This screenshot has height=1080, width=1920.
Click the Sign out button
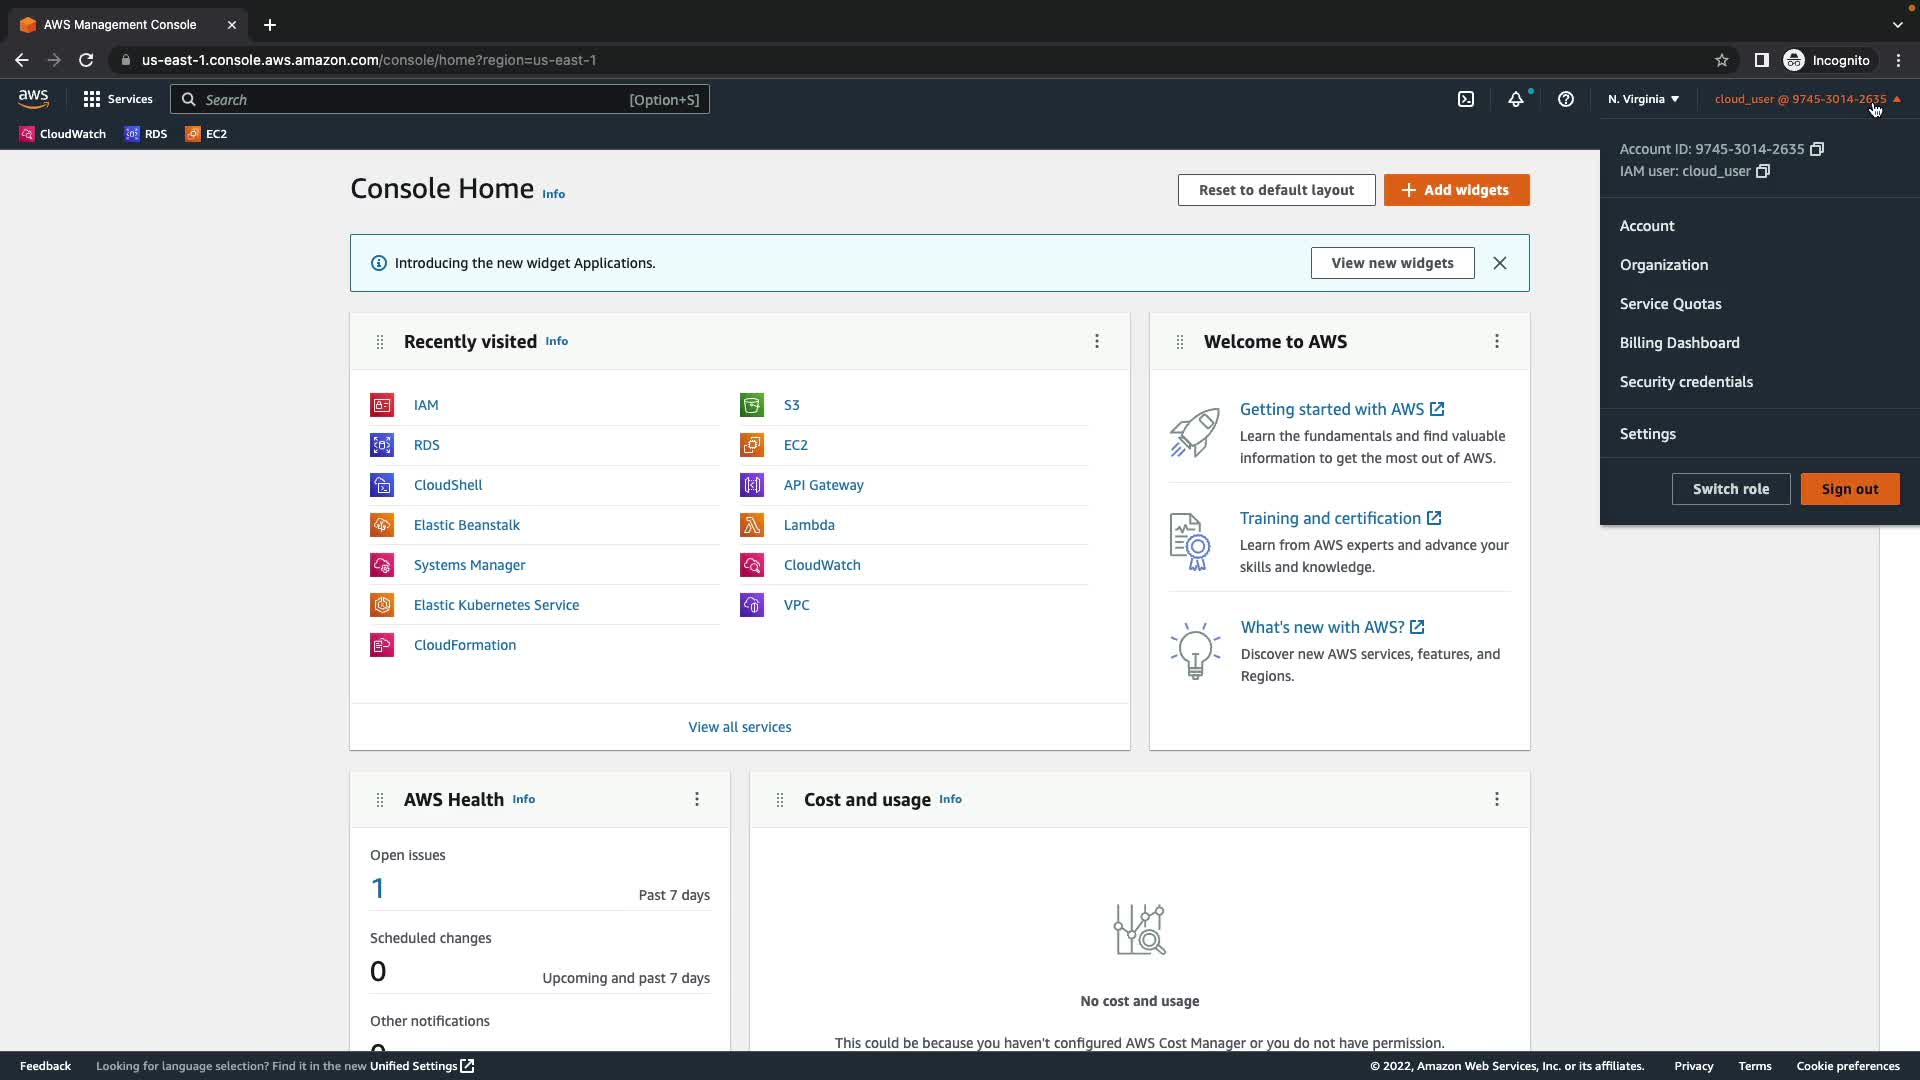click(x=1849, y=489)
